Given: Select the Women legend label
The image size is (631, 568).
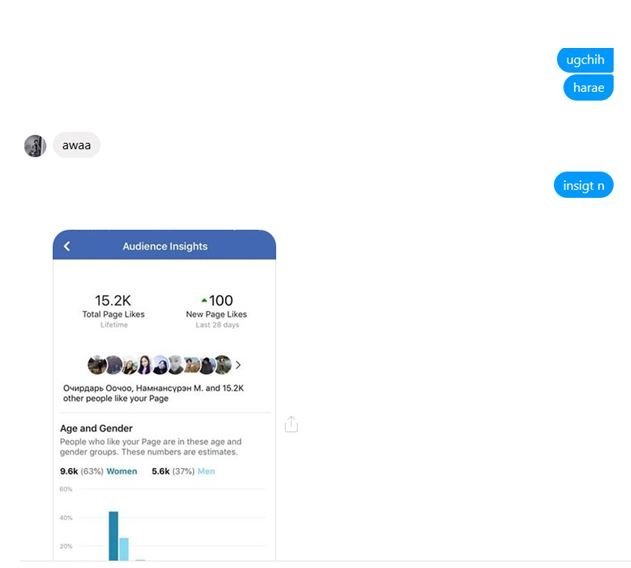Looking at the screenshot, I should click(122, 471).
